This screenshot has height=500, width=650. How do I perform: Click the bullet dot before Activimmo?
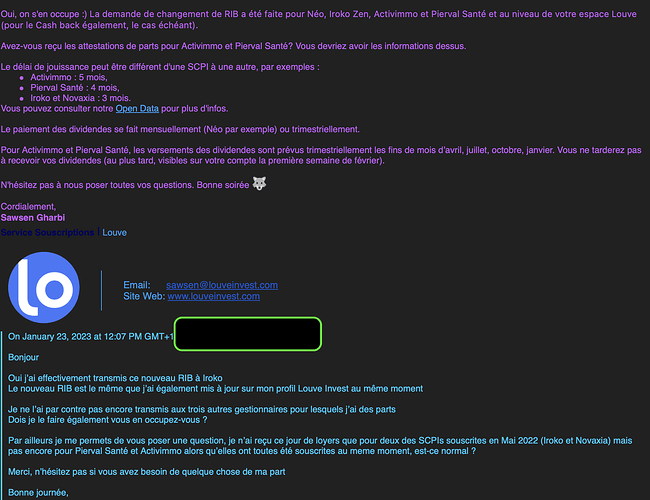pos(22,78)
